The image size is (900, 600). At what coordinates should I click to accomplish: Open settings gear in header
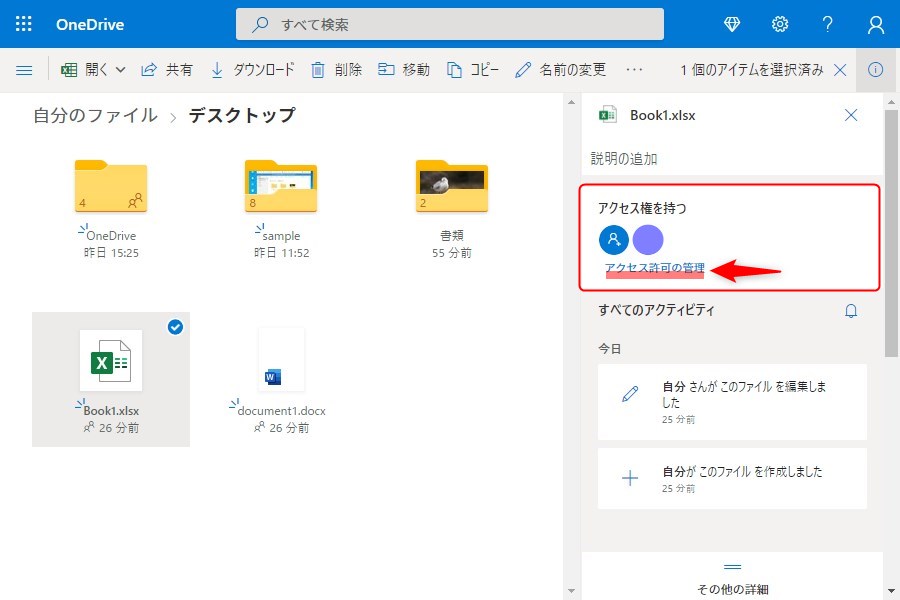click(x=780, y=24)
